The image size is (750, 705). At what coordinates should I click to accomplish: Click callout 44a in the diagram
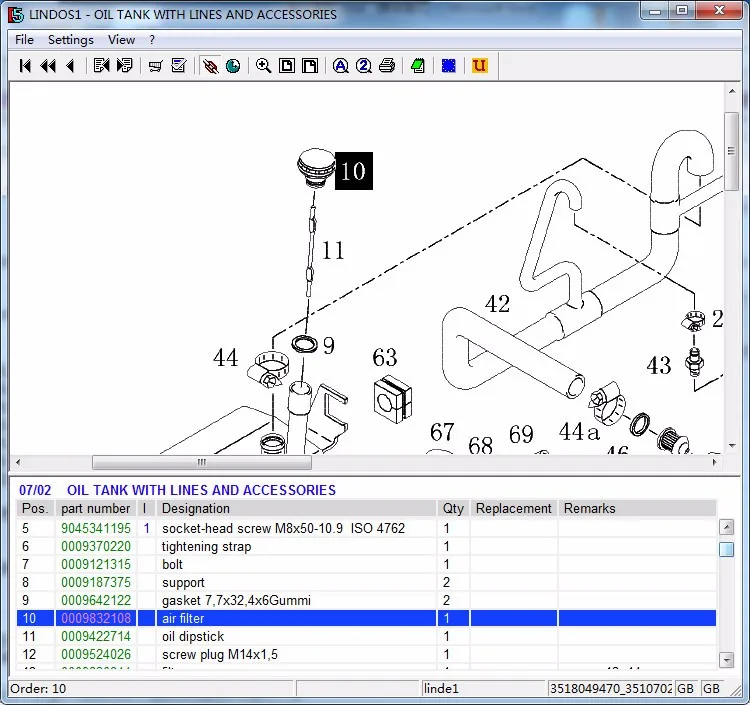click(579, 431)
